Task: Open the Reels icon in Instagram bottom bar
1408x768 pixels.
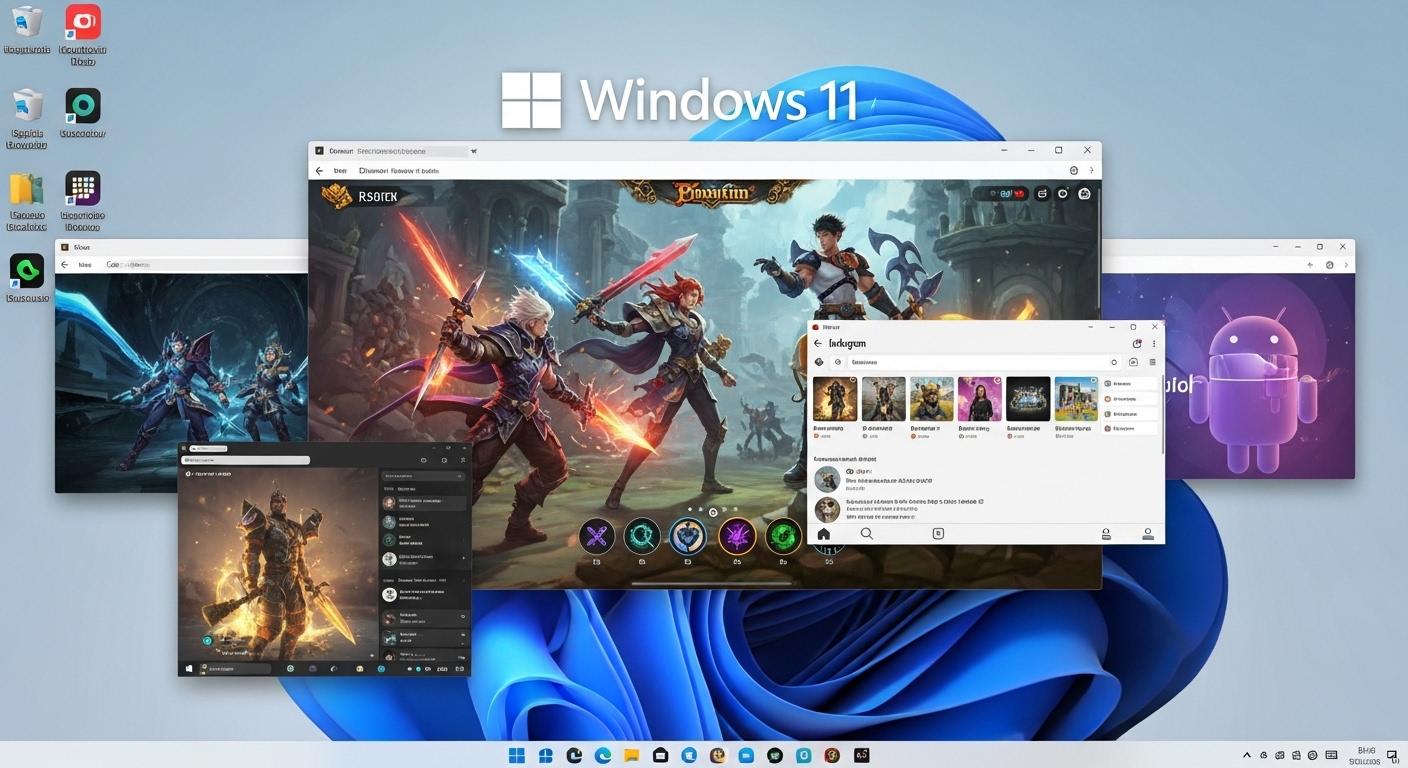Action: 938,533
